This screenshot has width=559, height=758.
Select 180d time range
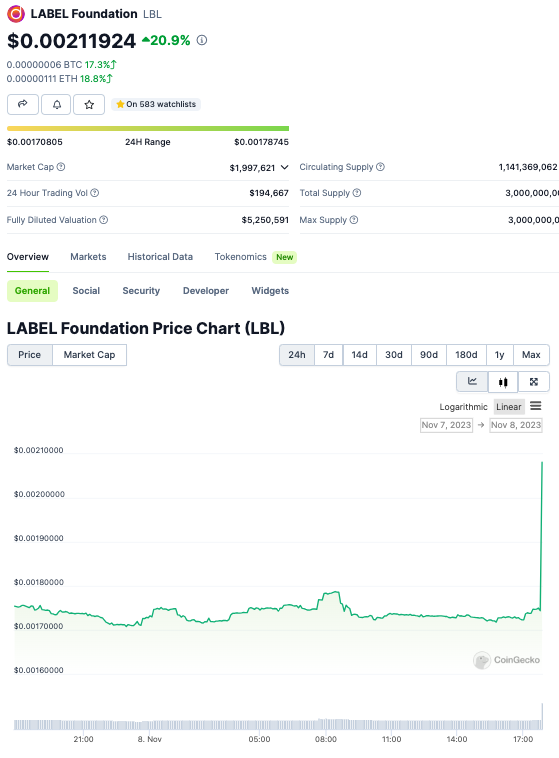pyautogui.click(x=466, y=355)
